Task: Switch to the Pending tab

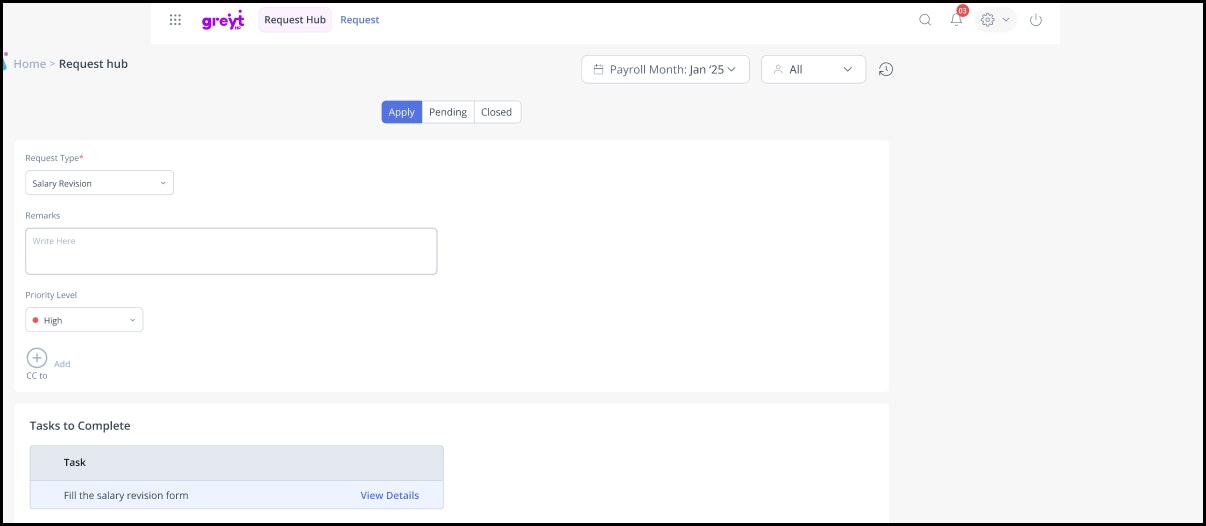Action: click(x=448, y=112)
